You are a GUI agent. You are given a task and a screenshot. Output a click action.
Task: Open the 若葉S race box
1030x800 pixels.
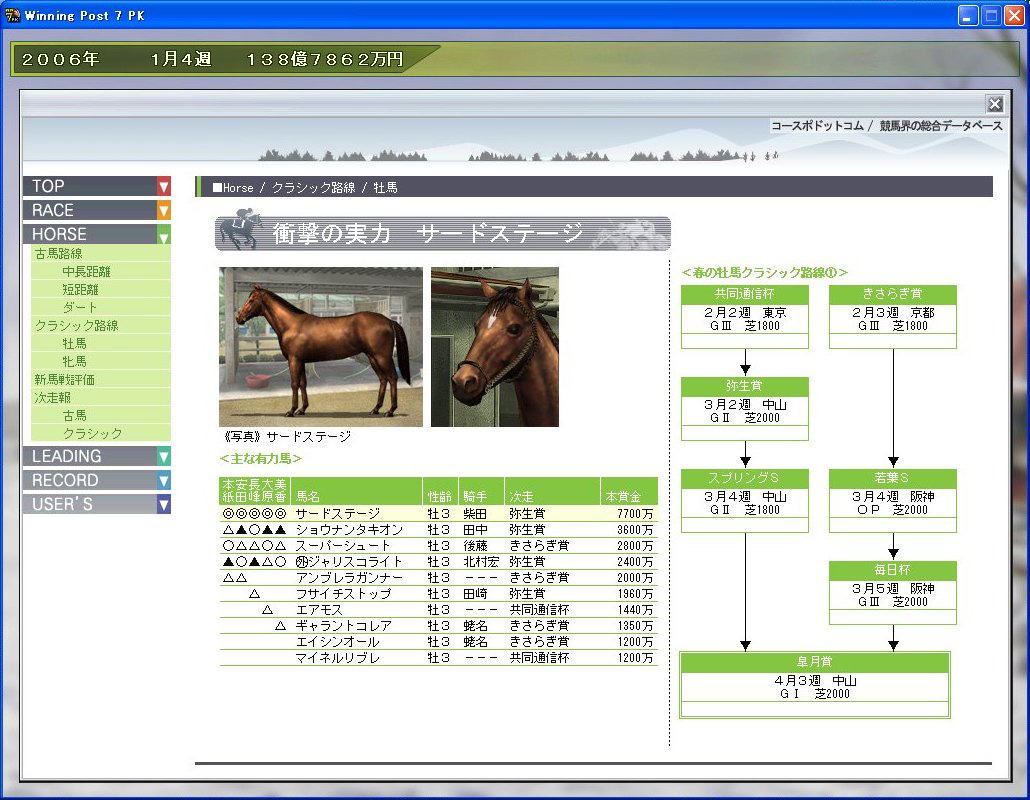(893, 500)
